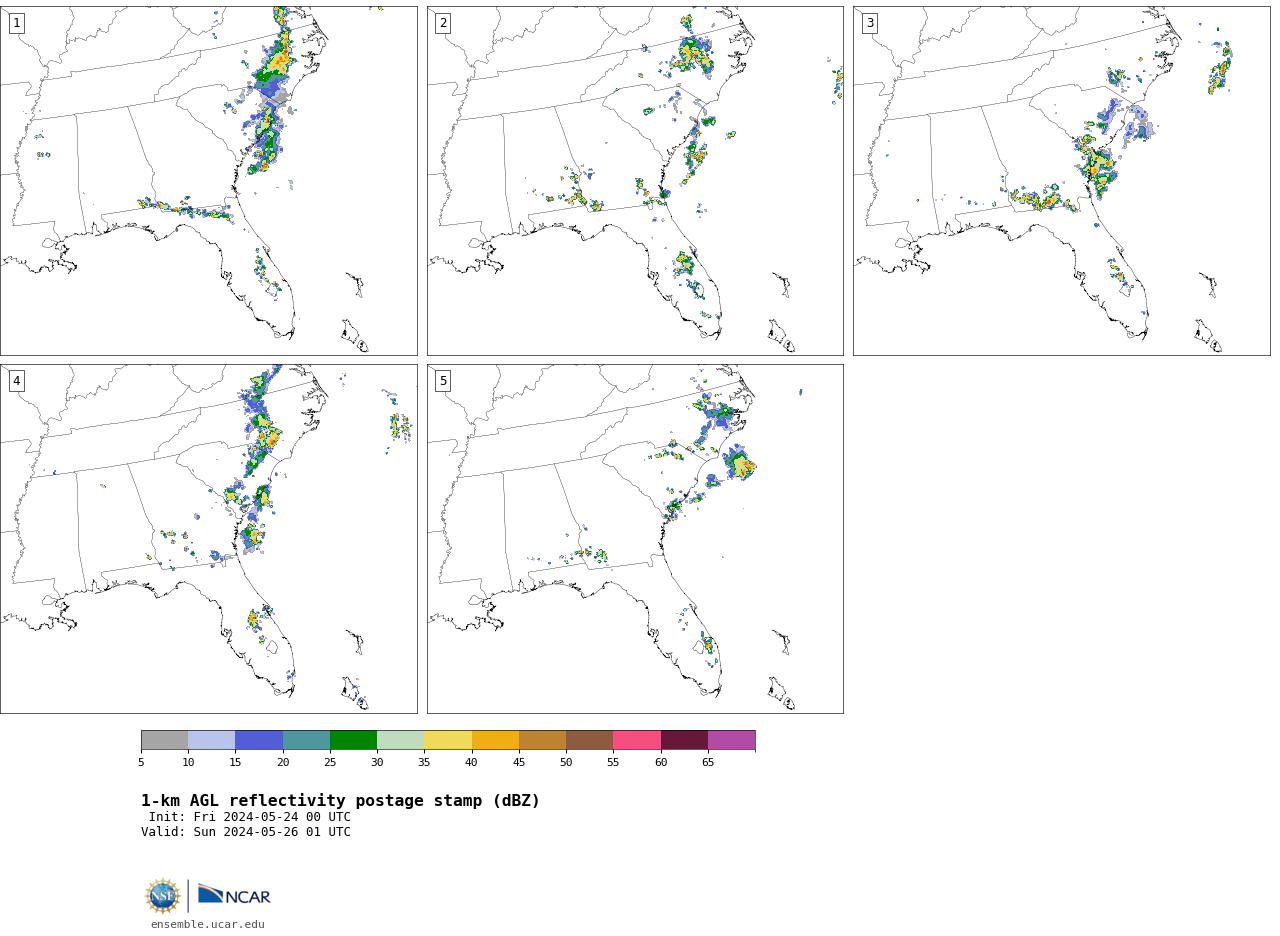Click the 'Valid: Sun 2024-05-26 01 UTC' text
Viewport: 1280px width, 936px height.
tap(246, 832)
